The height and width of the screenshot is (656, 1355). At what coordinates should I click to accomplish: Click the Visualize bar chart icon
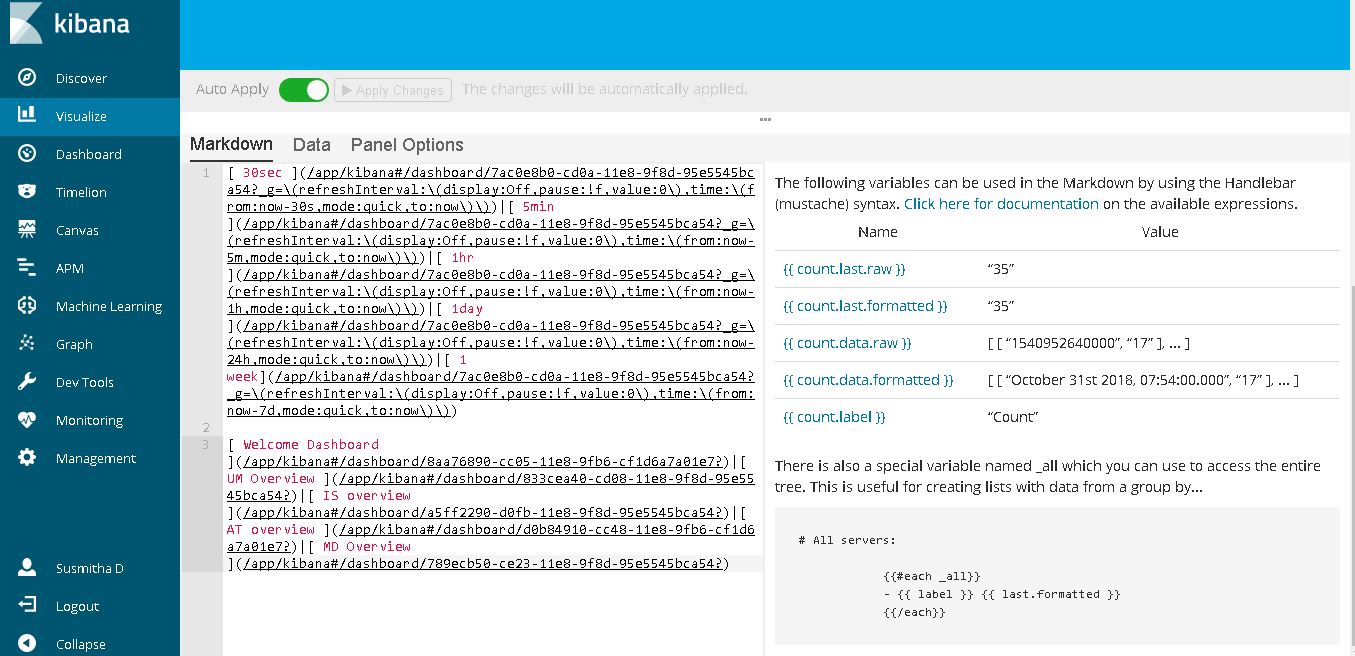point(27,116)
